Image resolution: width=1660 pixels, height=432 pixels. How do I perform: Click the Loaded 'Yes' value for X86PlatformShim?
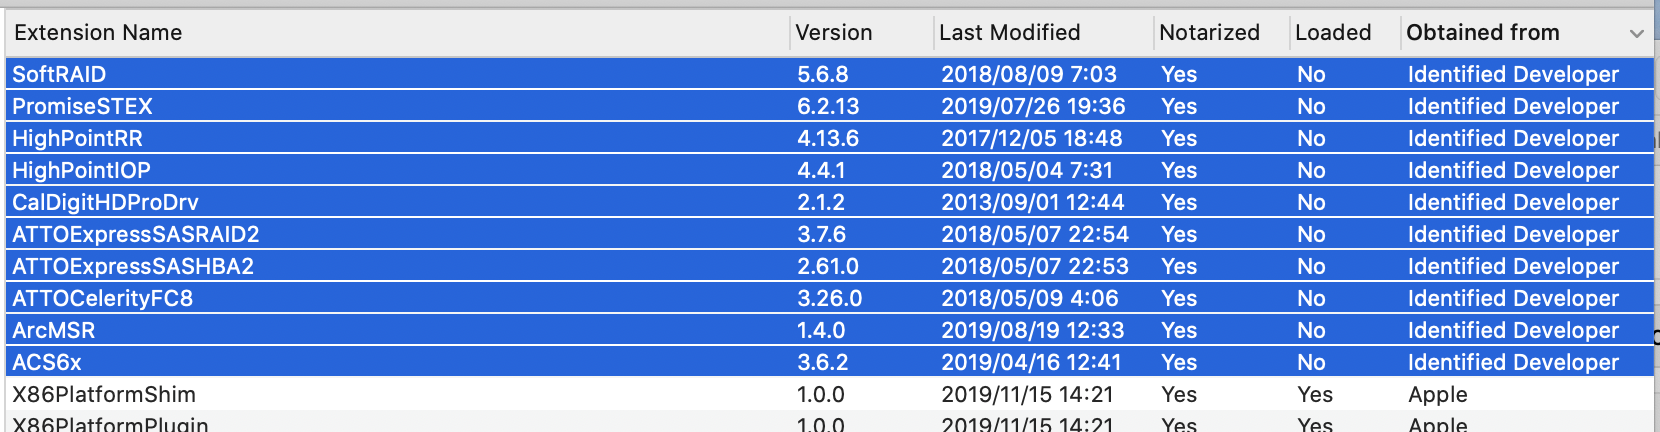[1315, 394]
